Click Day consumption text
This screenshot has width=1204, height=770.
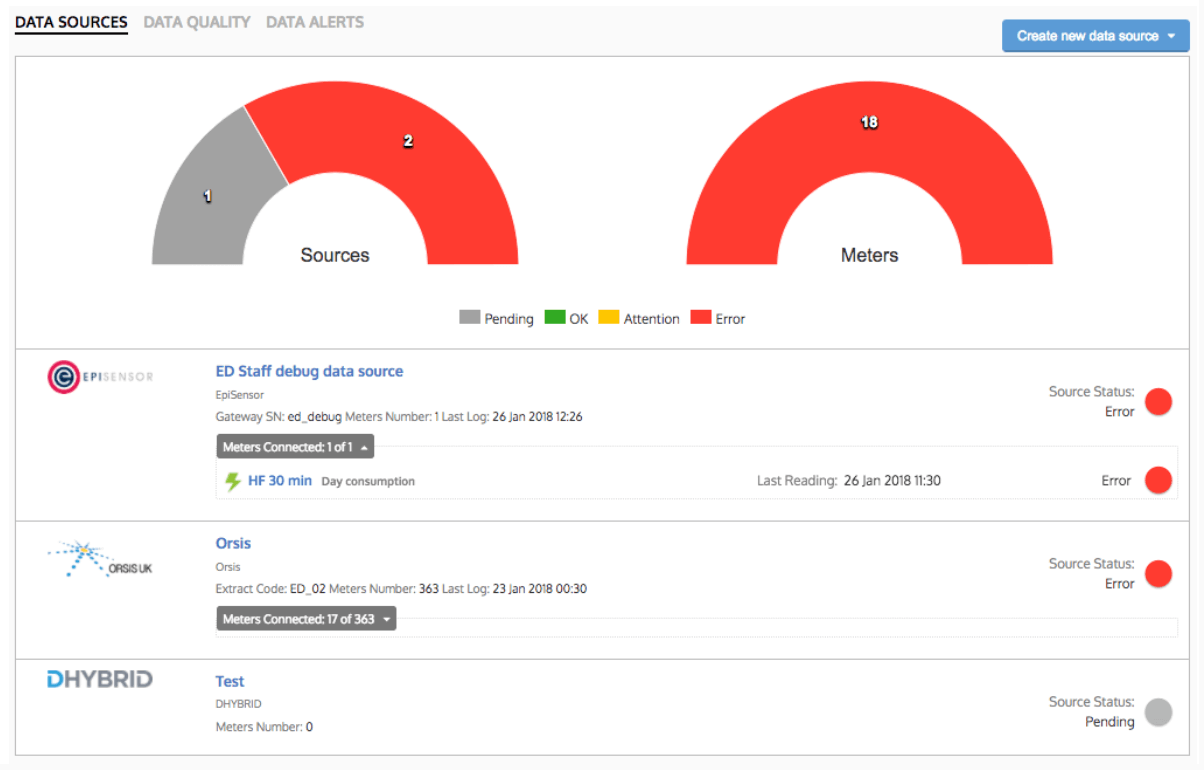[368, 481]
